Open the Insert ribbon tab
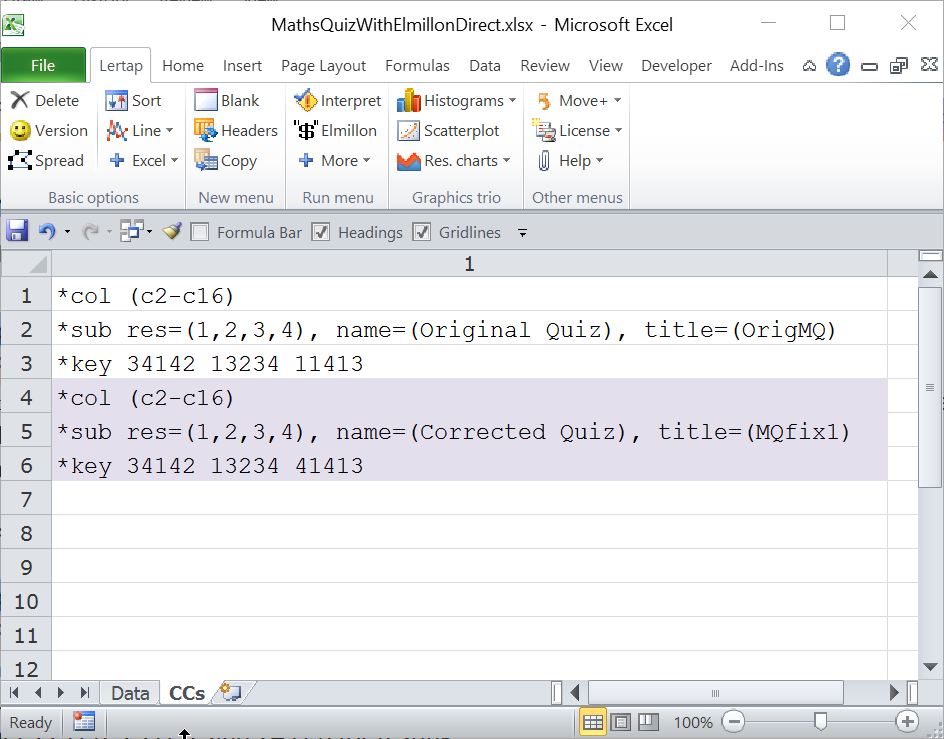The height and width of the screenshot is (739, 944). pos(242,66)
